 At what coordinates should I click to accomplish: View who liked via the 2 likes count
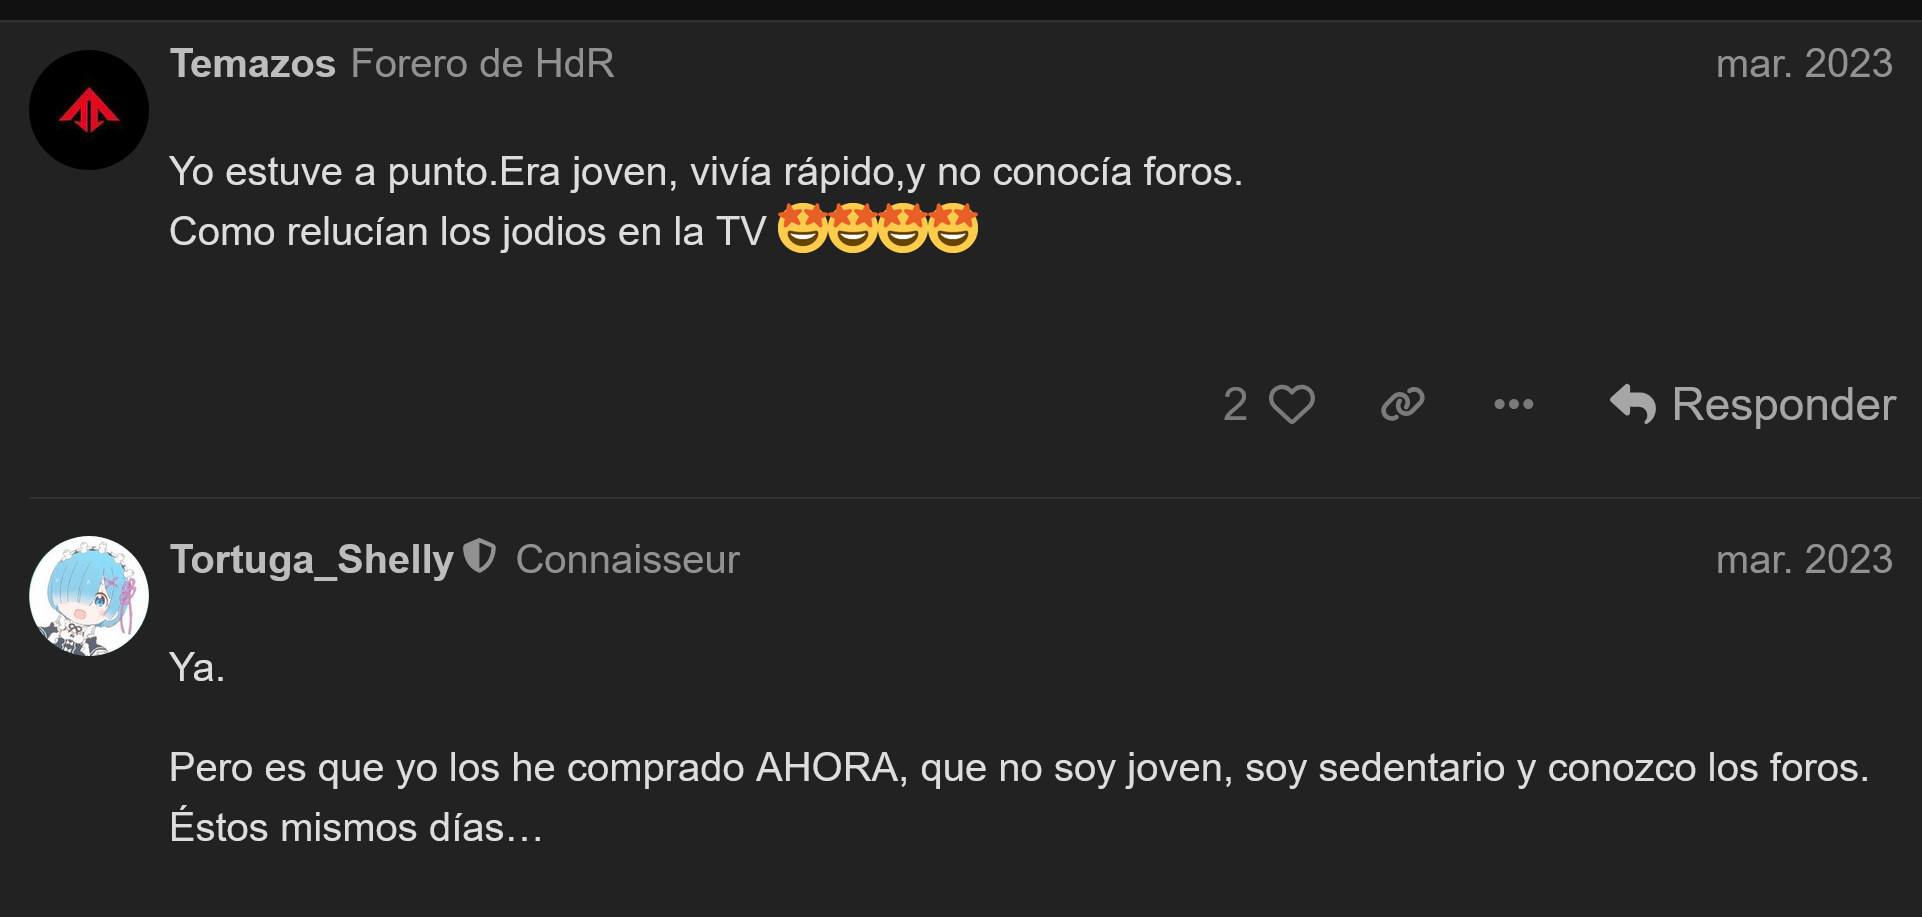[1235, 405]
